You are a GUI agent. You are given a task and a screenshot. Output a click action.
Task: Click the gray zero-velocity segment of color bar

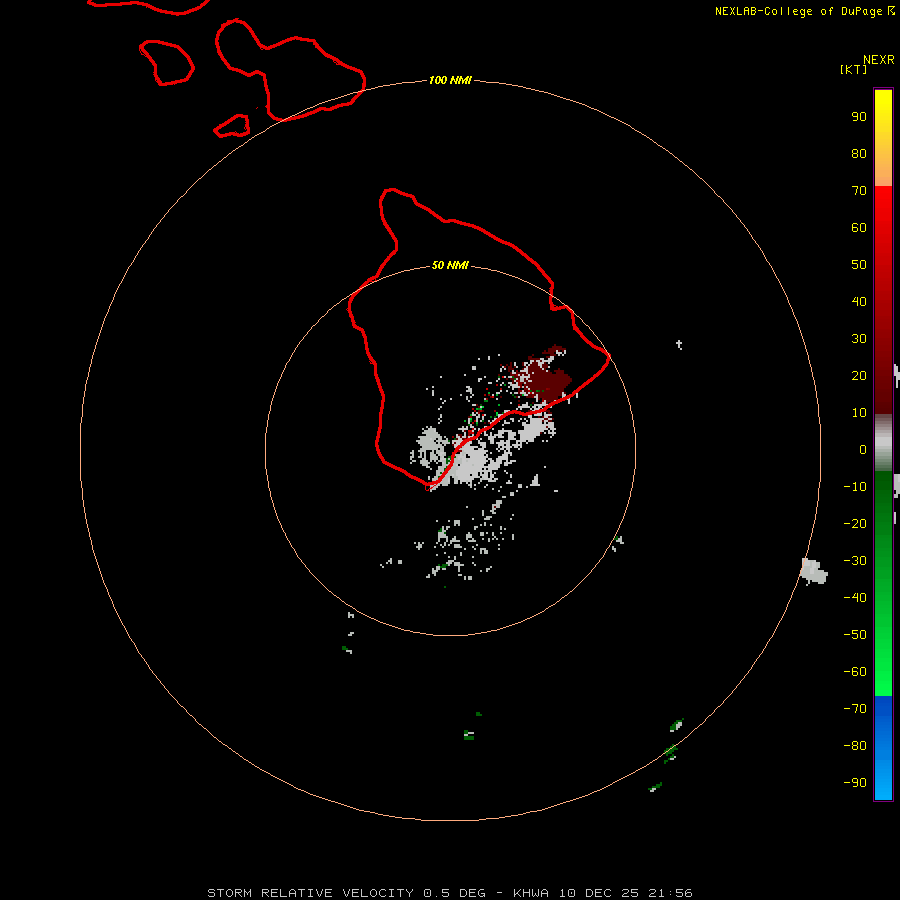(883, 443)
